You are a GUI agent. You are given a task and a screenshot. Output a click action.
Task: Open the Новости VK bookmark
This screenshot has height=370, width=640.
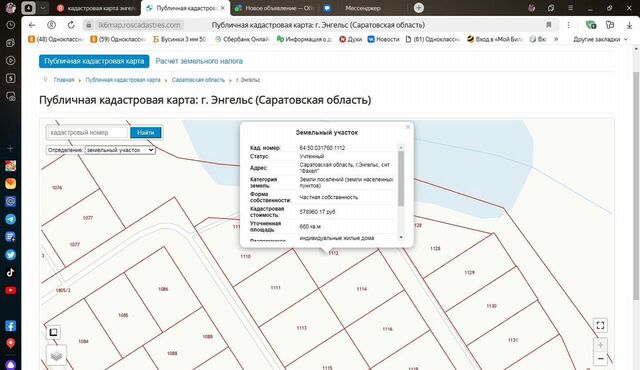(383, 39)
